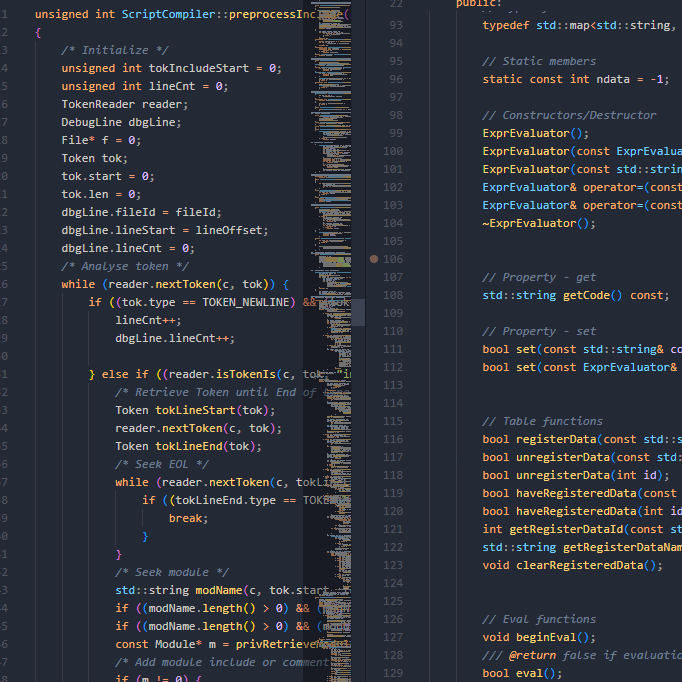Click the '// Table functions' comment
682x682 pixels.
[x=542, y=421]
